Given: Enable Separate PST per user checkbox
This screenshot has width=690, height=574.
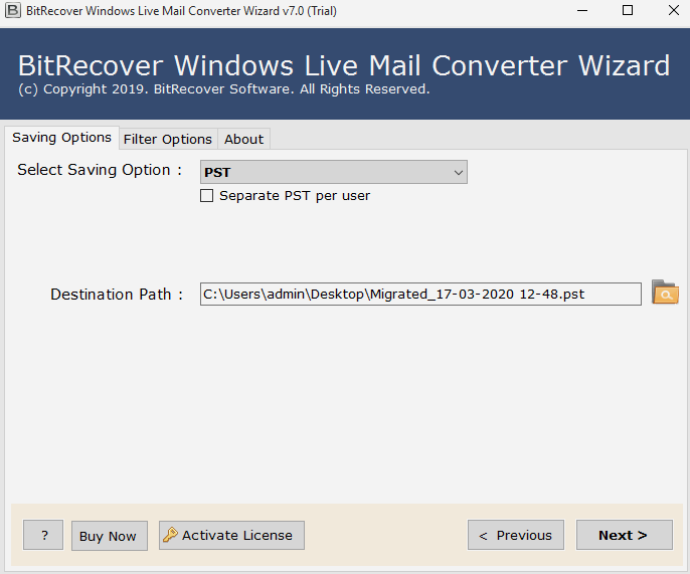Looking at the screenshot, I should point(206,195).
